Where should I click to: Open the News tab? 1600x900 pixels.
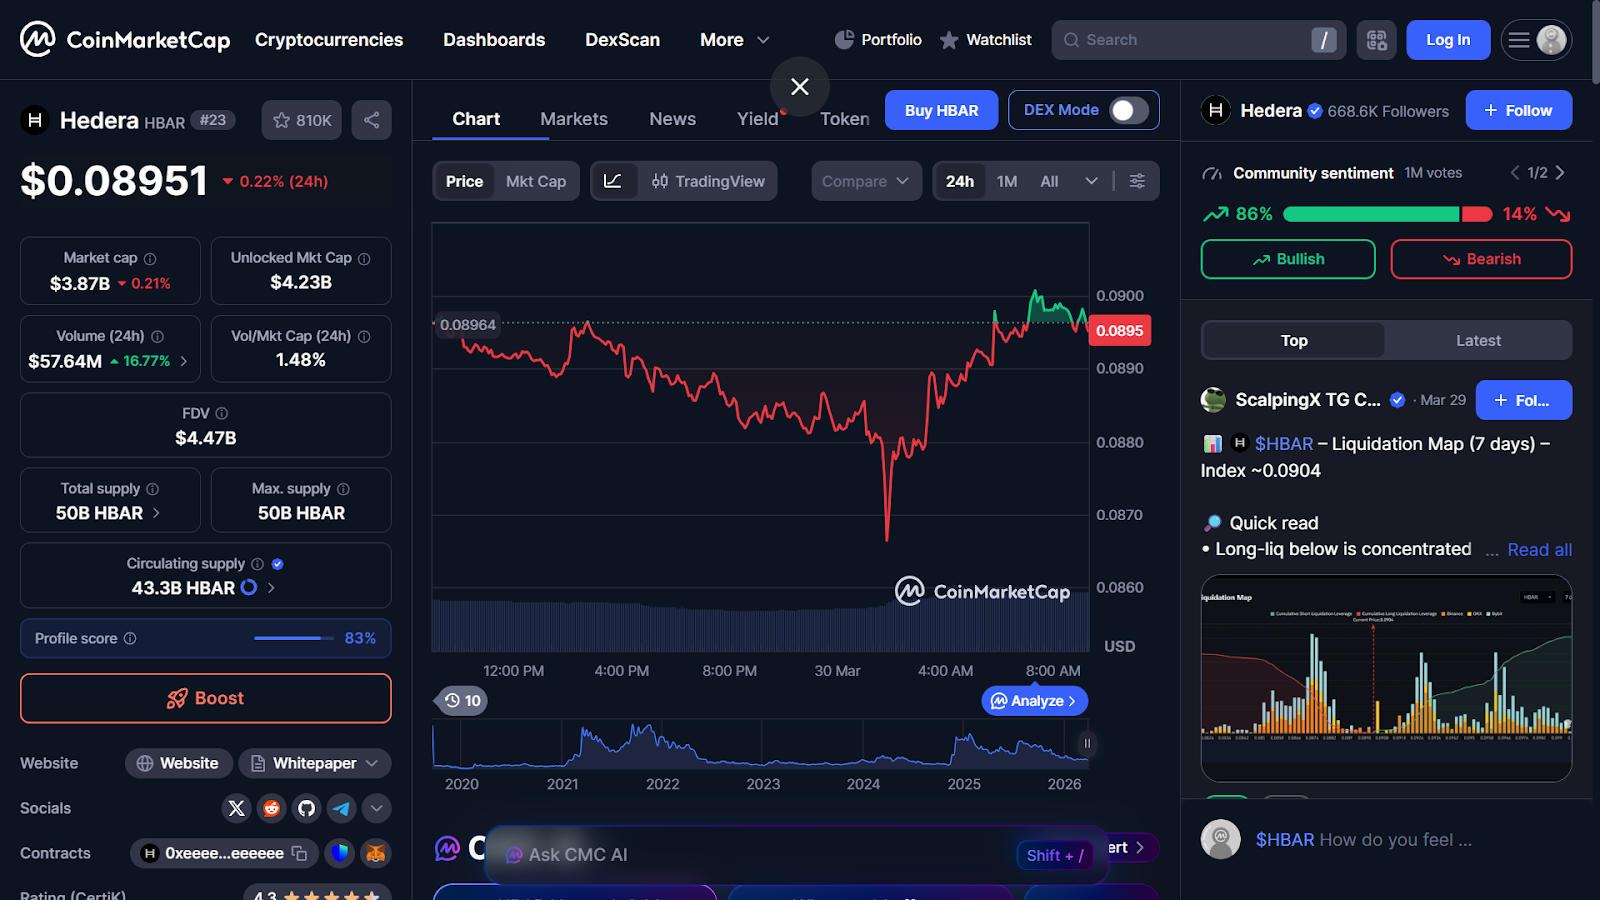coord(672,119)
